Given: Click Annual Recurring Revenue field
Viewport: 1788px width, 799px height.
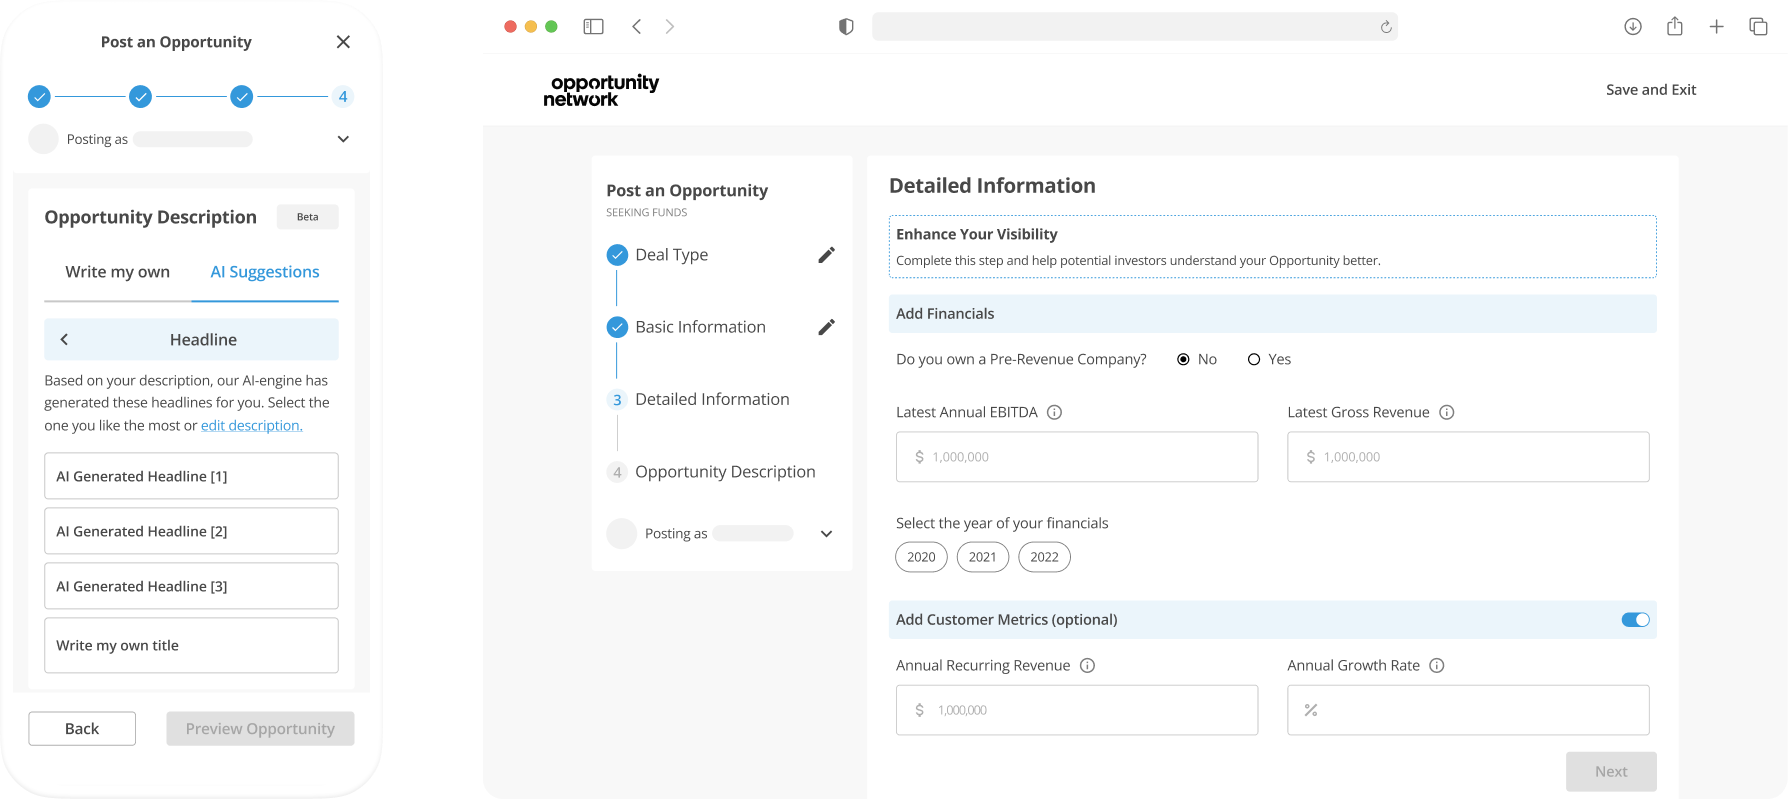Looking at the screenshot, I should click(1077, 710).
